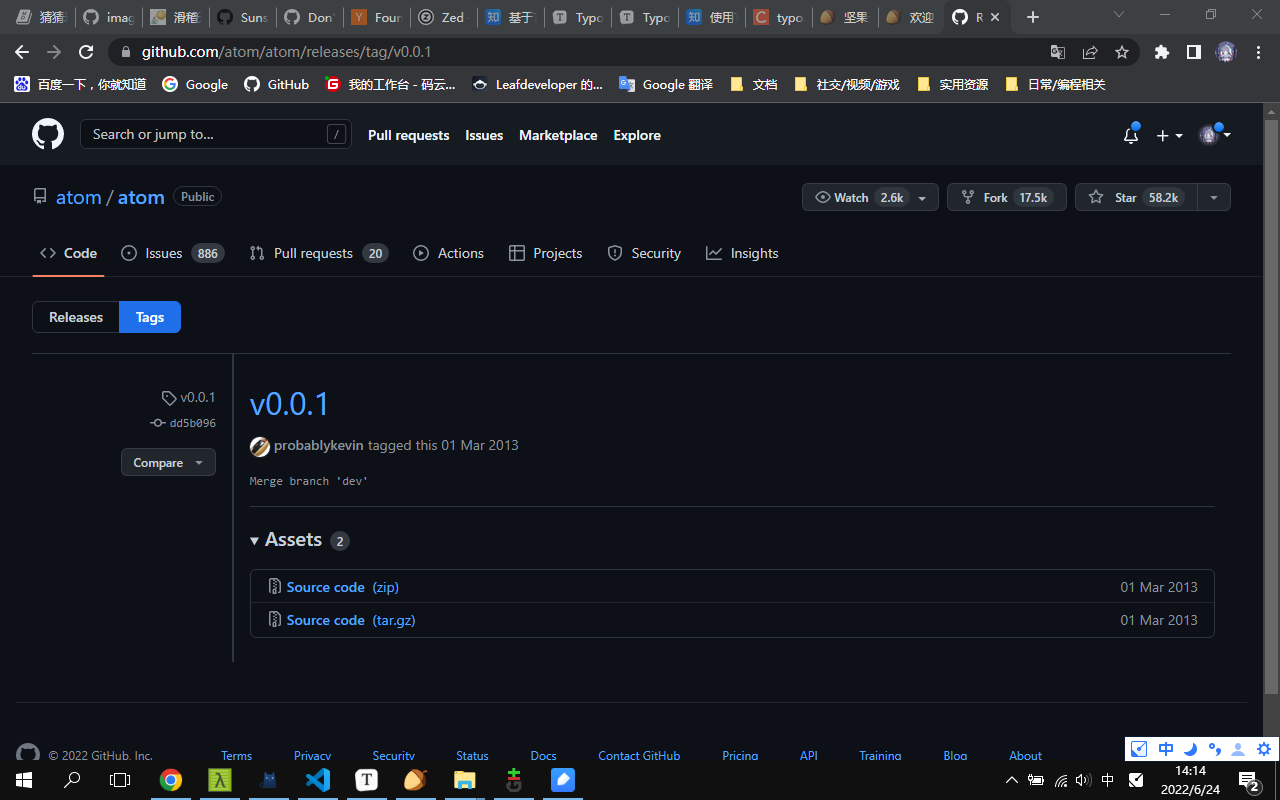Expand the Star list dropdown arrow
1280x800 pixels.
[x=1214, y=197]
